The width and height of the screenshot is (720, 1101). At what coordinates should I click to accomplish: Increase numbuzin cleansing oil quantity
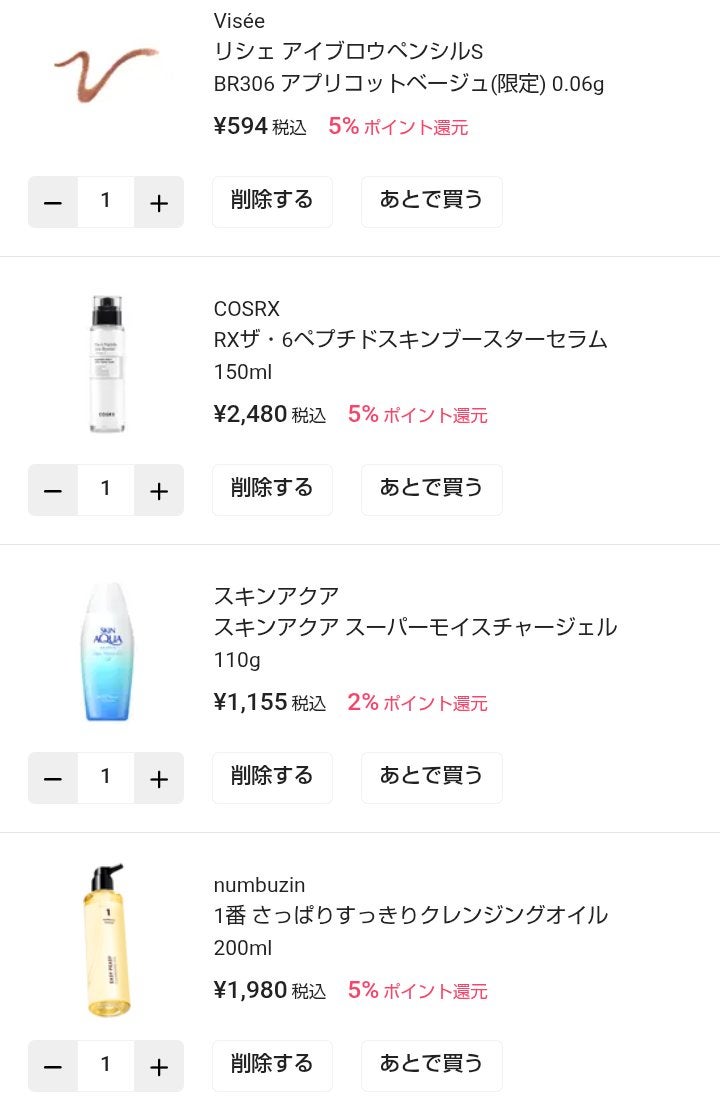tap(158, 1066)
